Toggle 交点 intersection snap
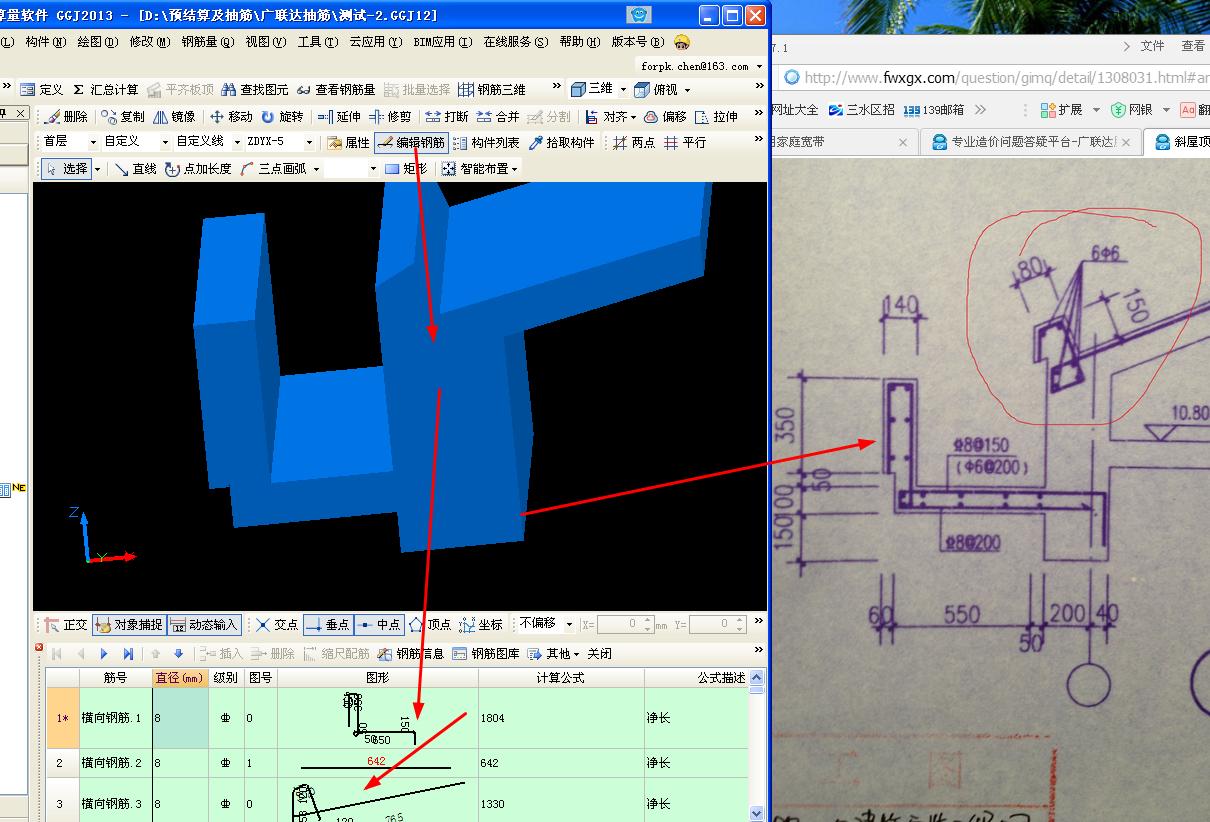1210x822 pixels. 276,625
